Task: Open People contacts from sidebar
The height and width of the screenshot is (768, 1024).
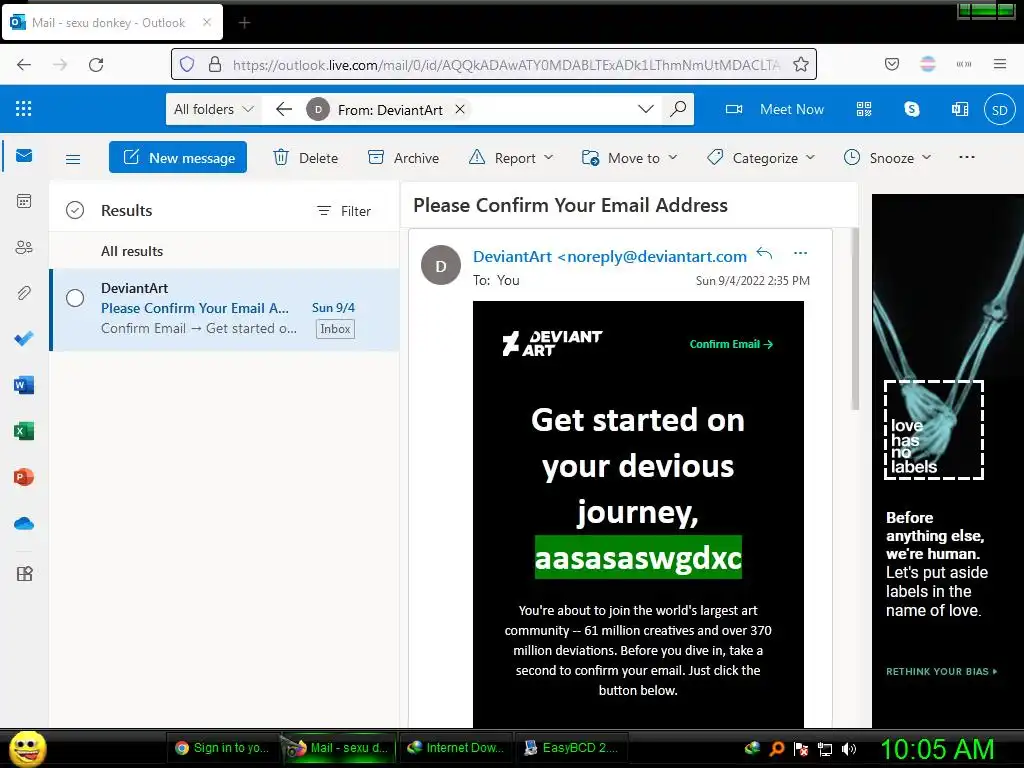Action: pyautogui.click(x=24, y=248)
